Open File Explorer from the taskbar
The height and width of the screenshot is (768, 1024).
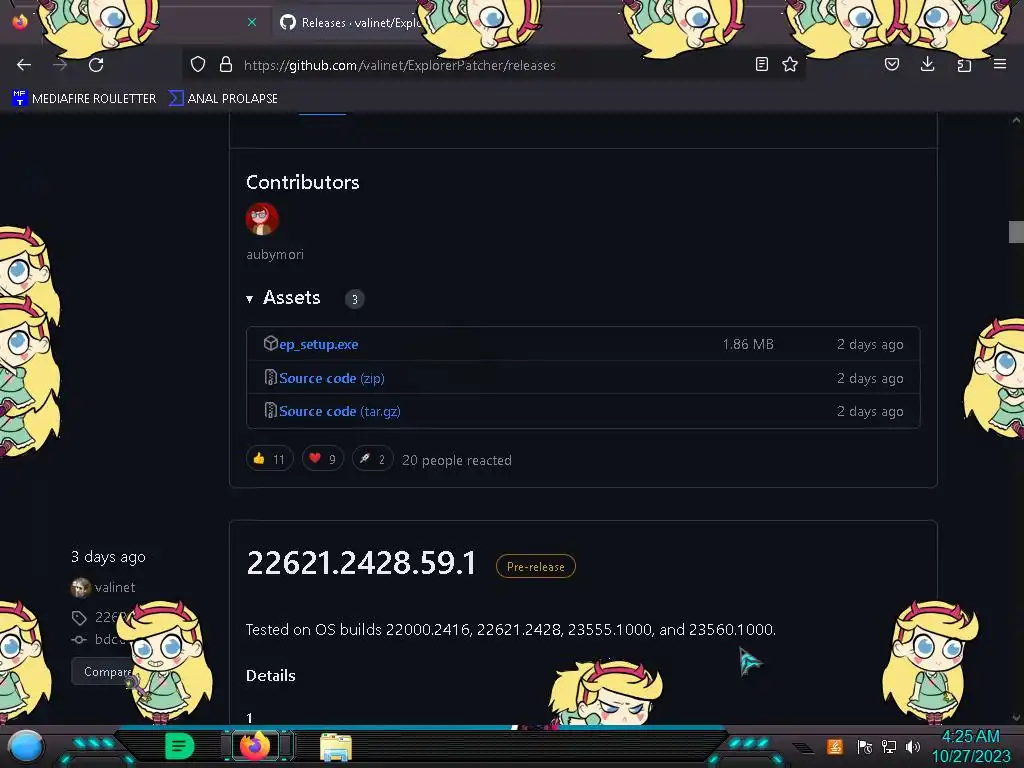click(x=336, y=747)
